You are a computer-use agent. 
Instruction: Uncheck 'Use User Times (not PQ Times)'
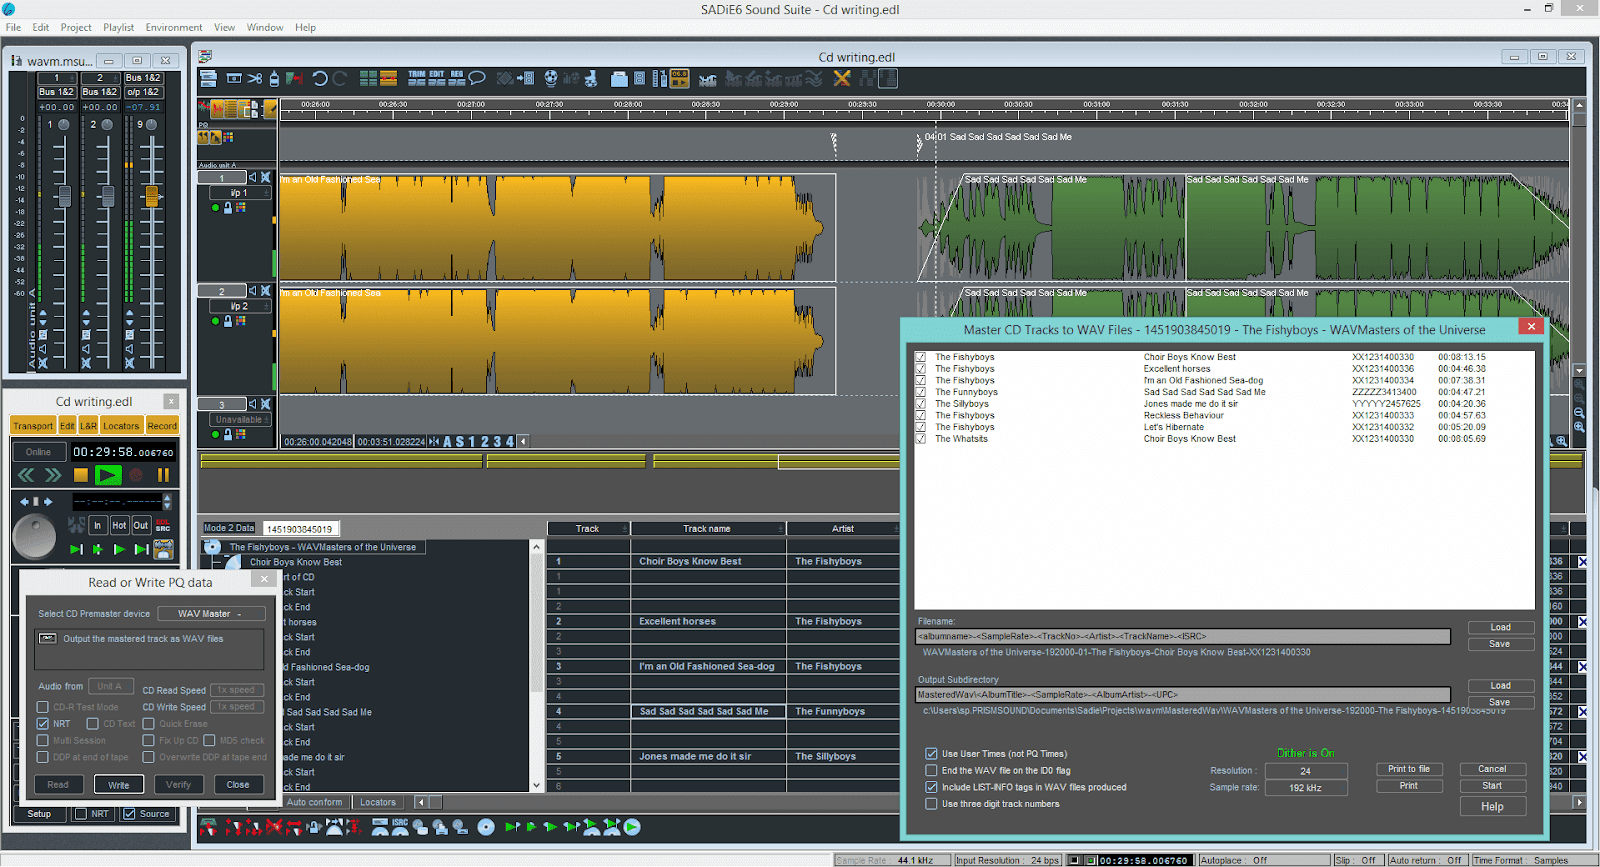point(931,754)
